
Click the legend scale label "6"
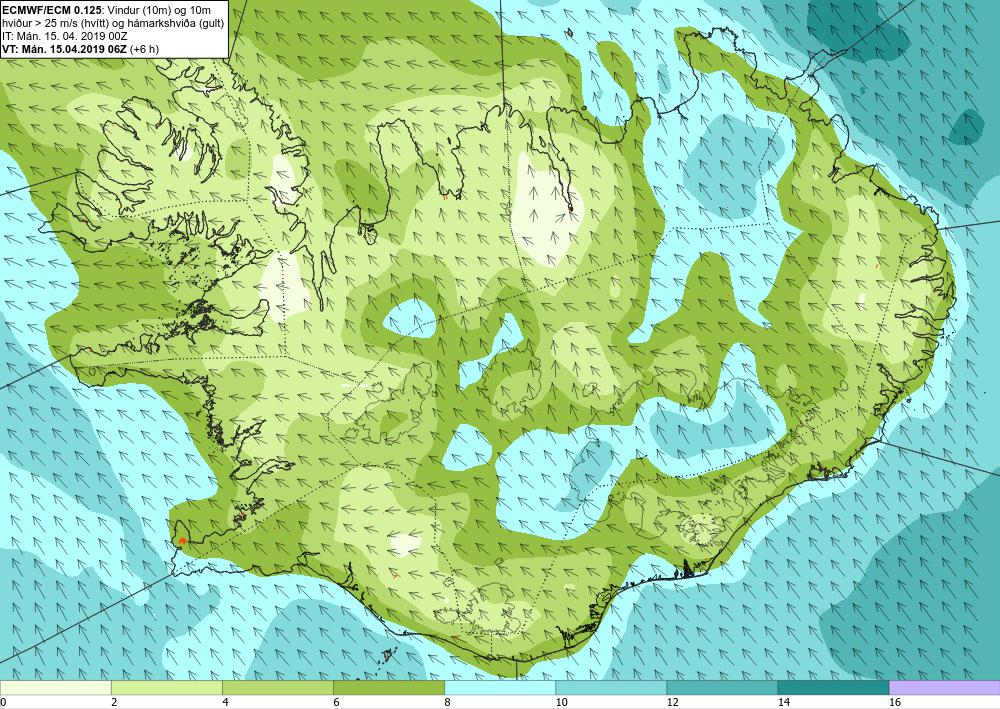[x=336, y=702]
